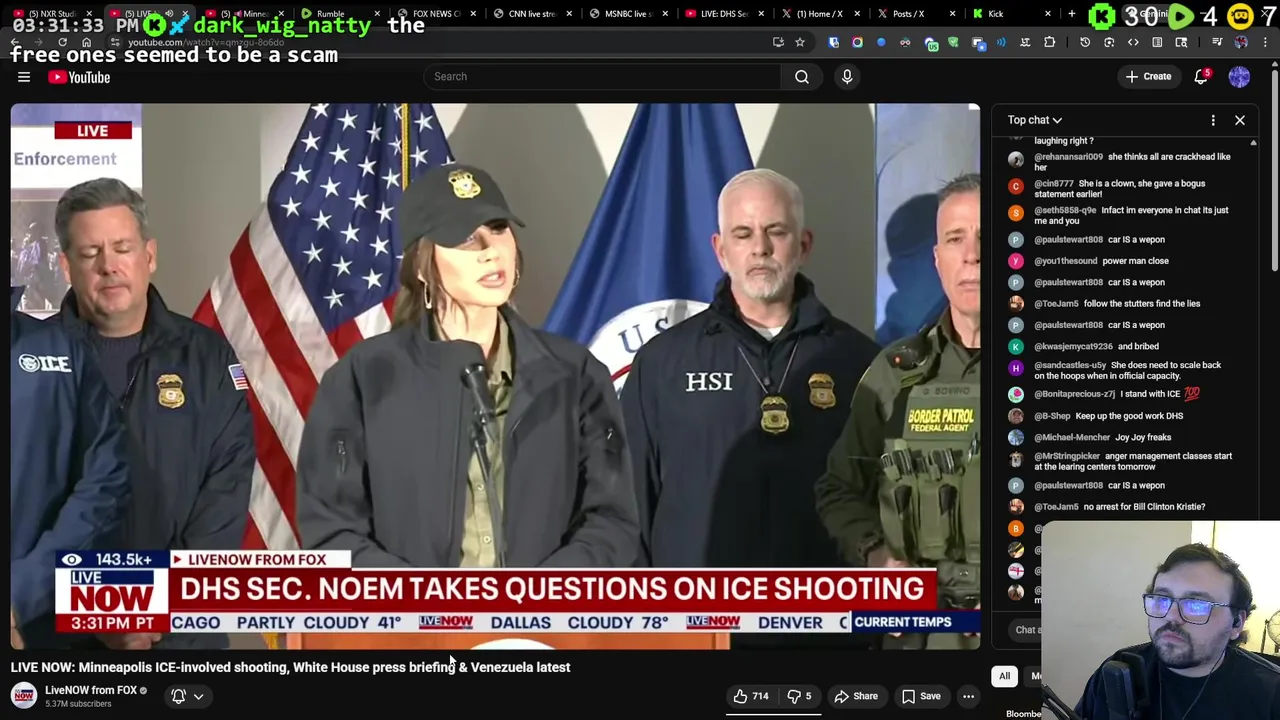1280x720 pixels.
Task: Focus the YouTube search field
Action: click(604, 76)
